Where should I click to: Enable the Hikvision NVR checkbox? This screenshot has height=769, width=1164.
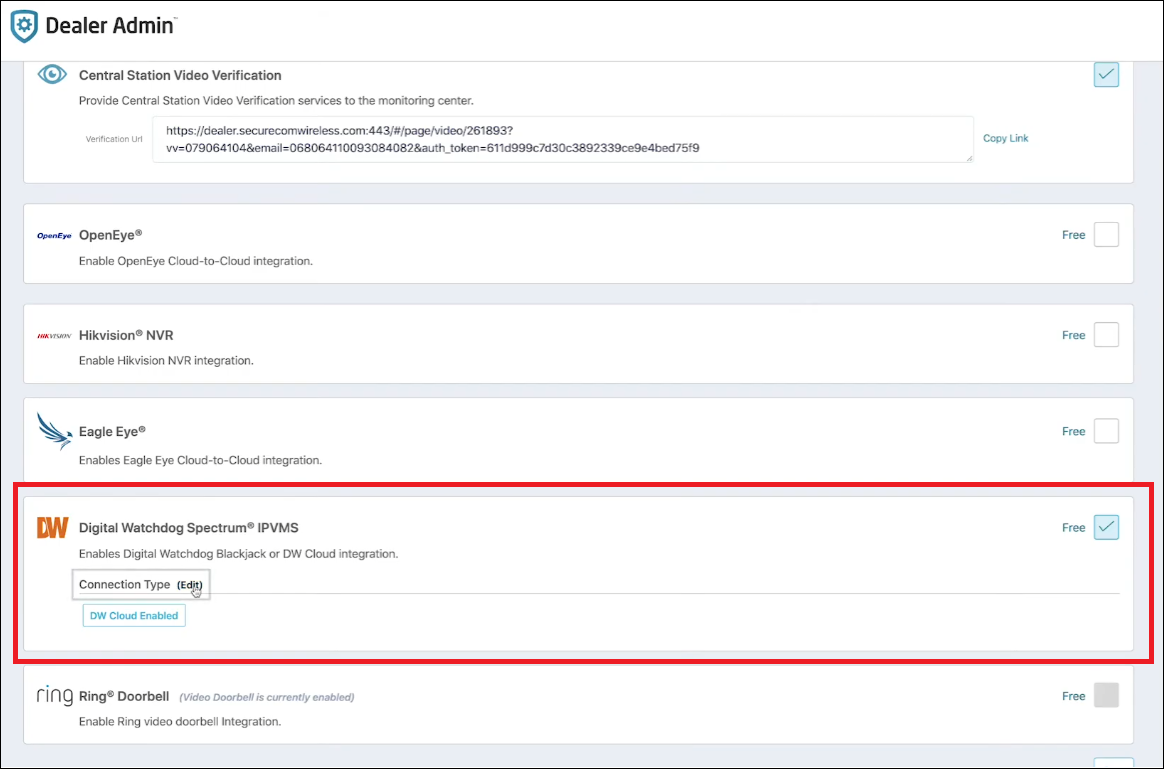(1106, 335)
